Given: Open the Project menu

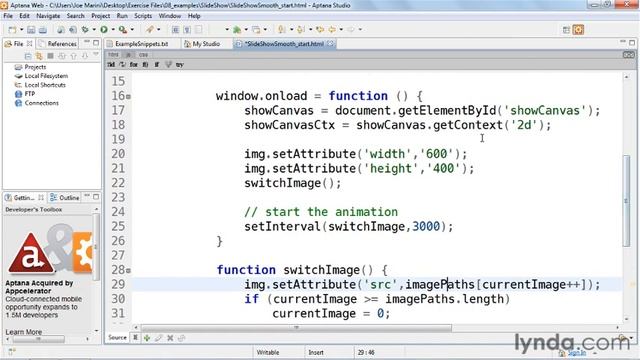Looking at the screenshot, I should coord(100,16).
